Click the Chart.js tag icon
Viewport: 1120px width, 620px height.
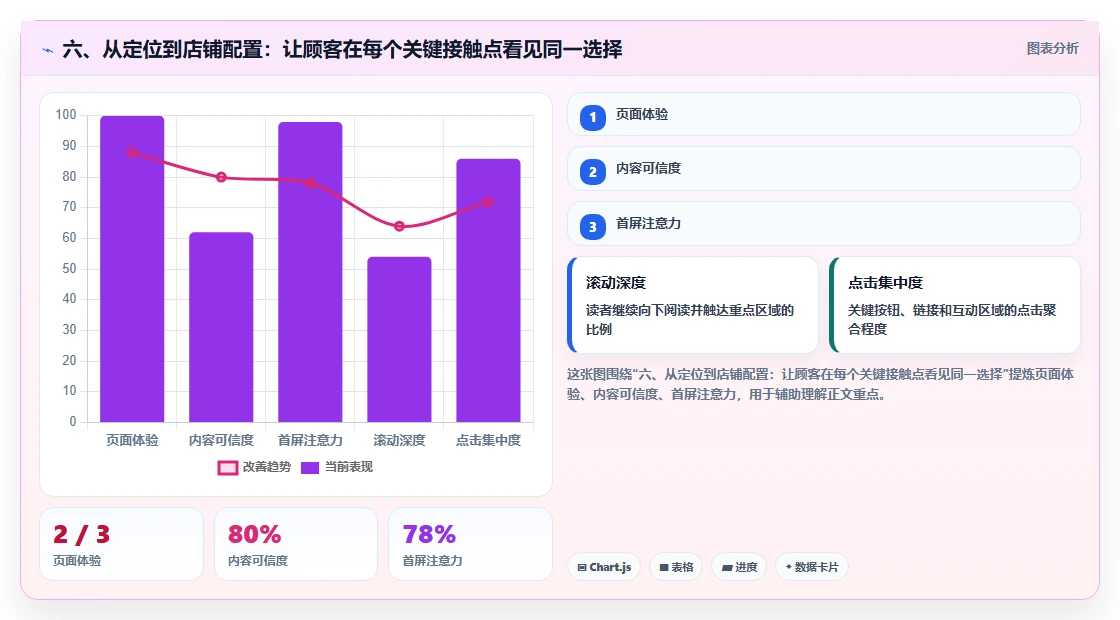pos(582,567)
